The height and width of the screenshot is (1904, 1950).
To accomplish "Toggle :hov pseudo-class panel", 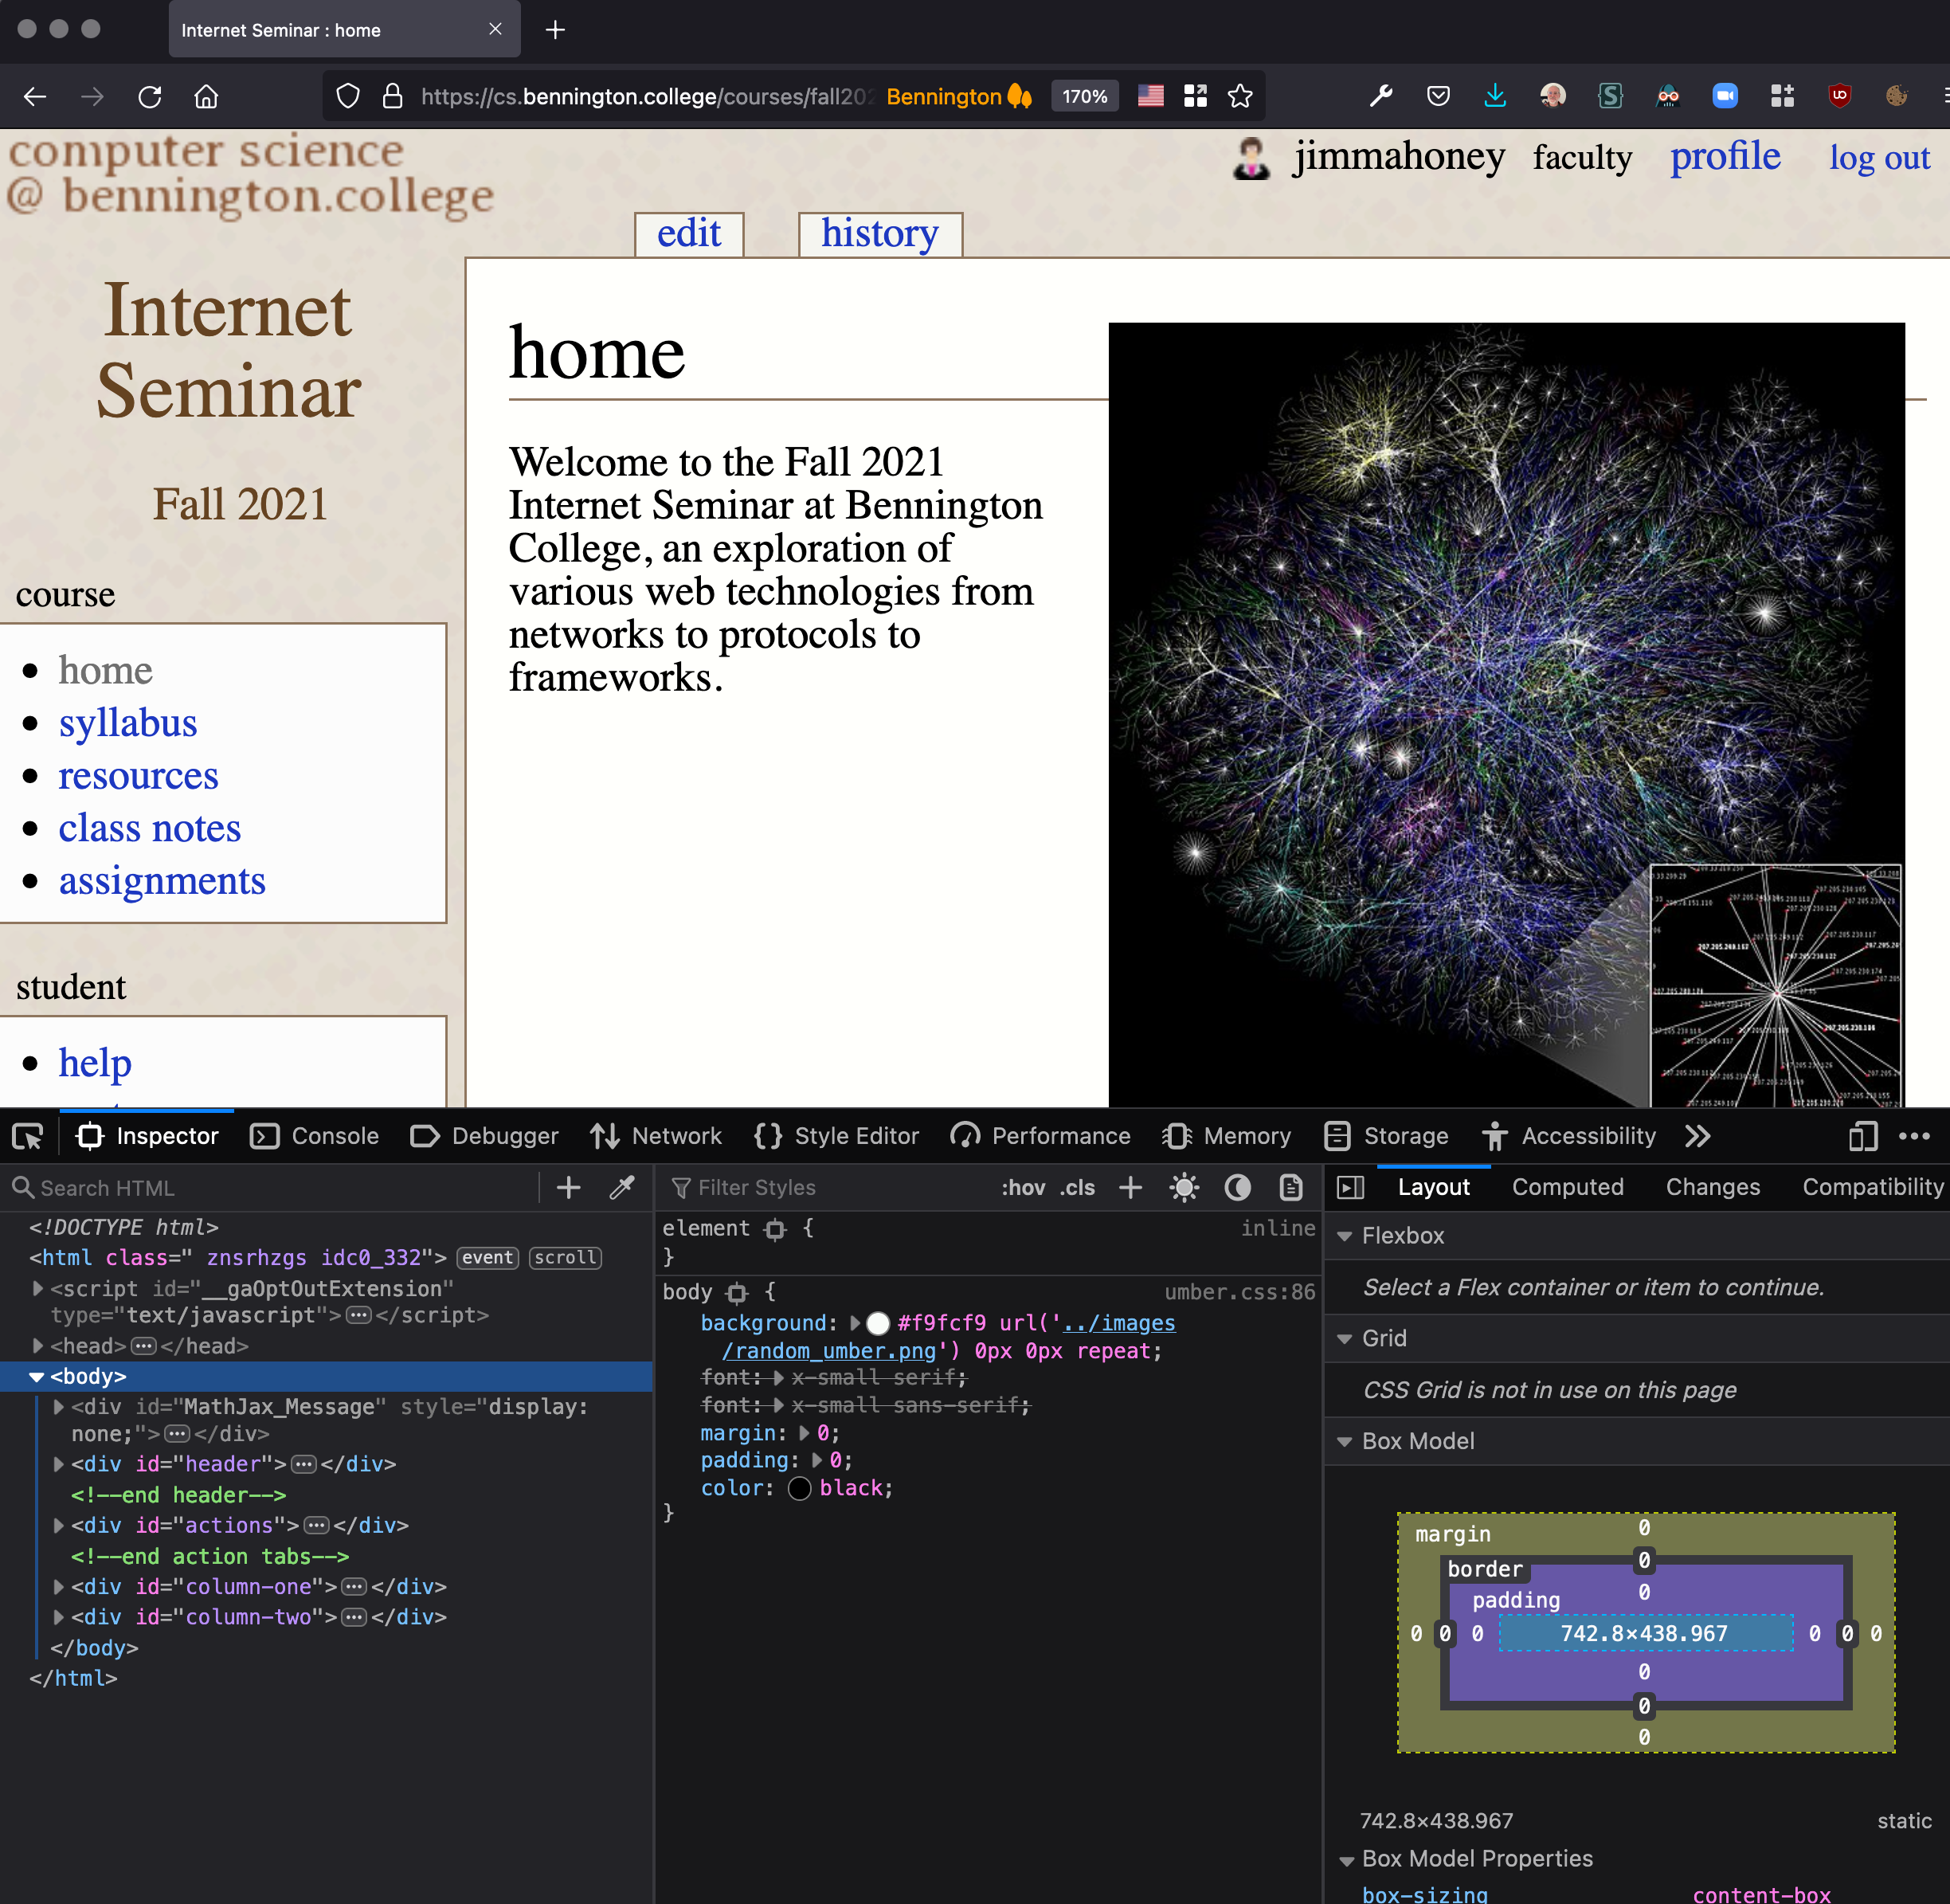I will [x=1023, y=1187].
